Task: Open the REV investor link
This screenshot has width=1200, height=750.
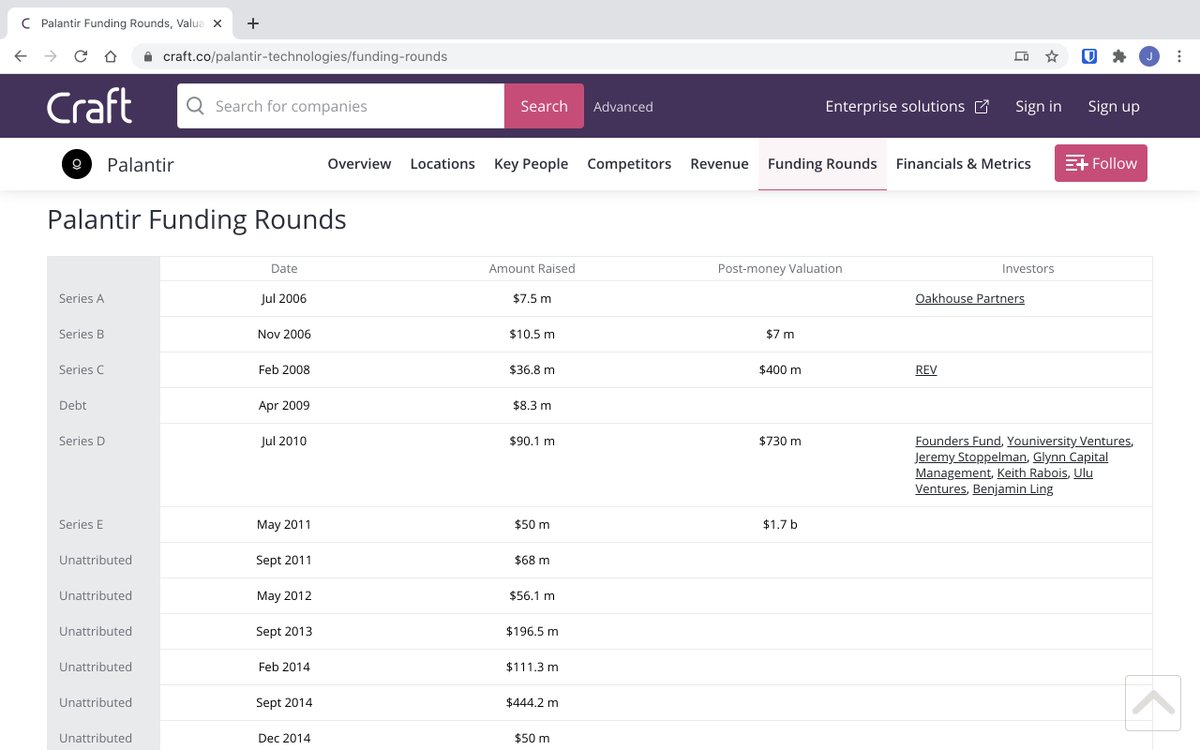Action: tap(926, 370)
